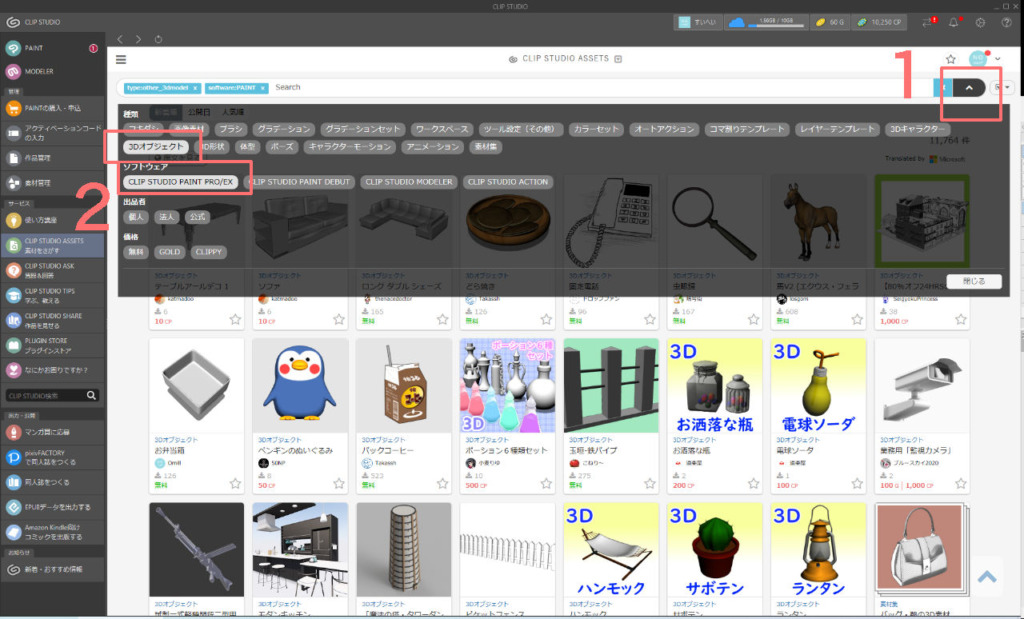The image size is (1024, 619).
Task: Go forward with the right arrow
Action: 138,39
